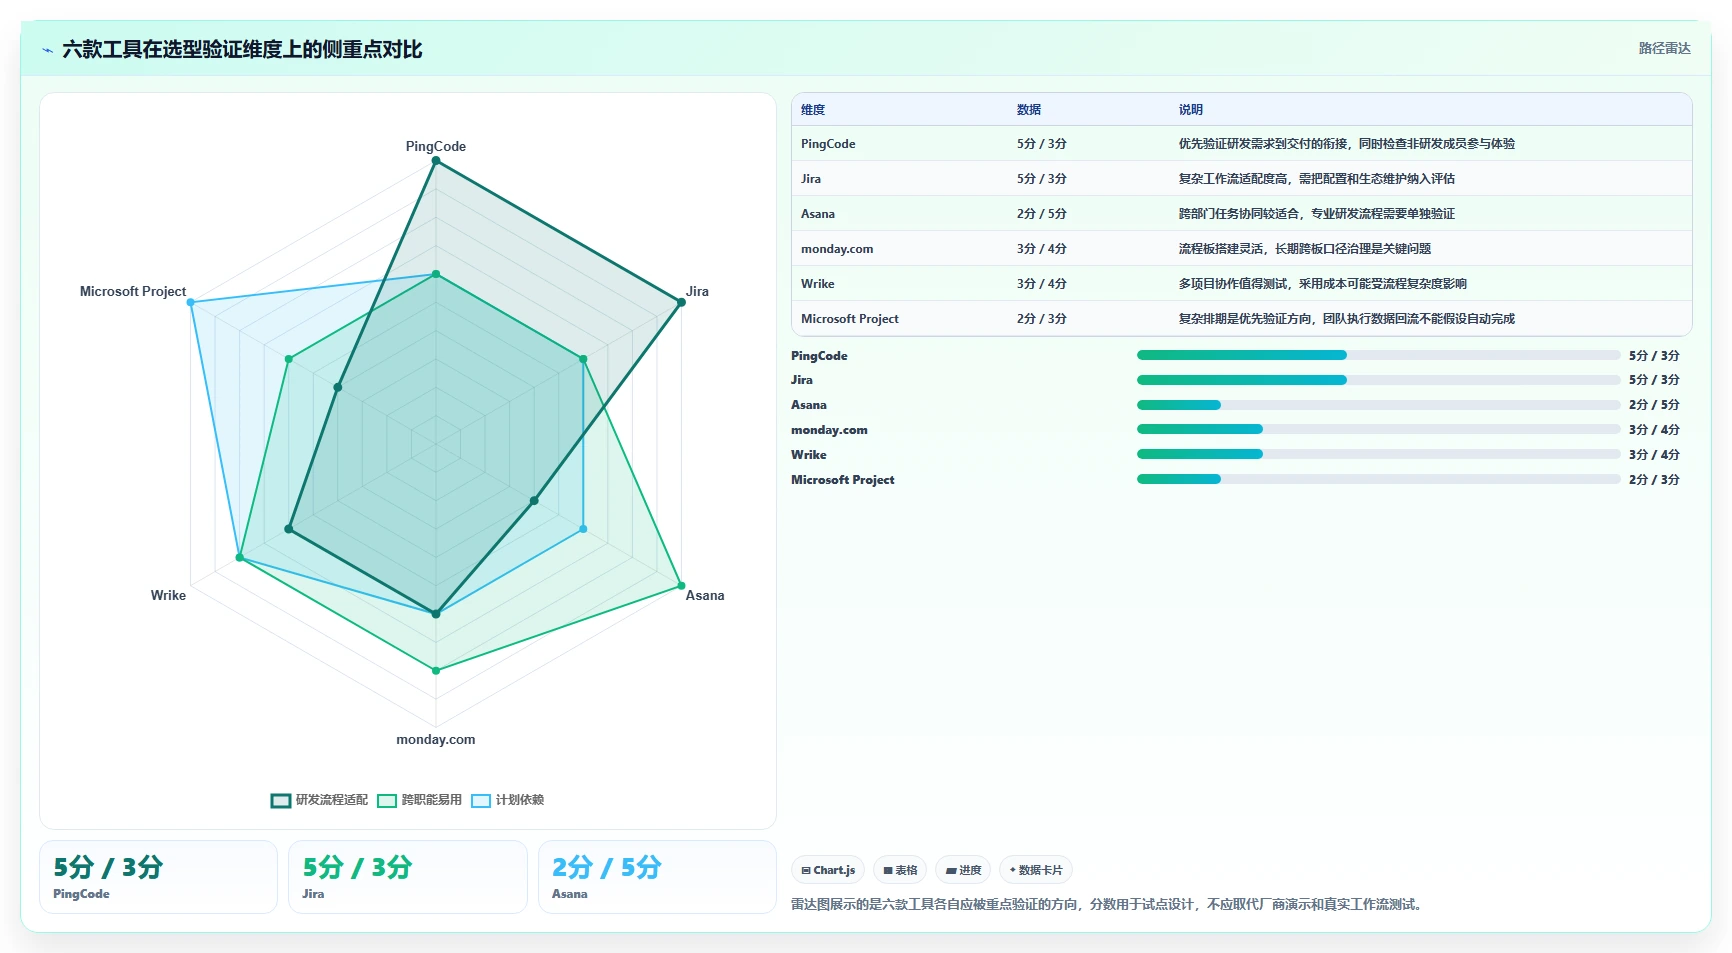
Task: Click PingCode description about 研发需求到交付
Action: (x=1347, y=144)
